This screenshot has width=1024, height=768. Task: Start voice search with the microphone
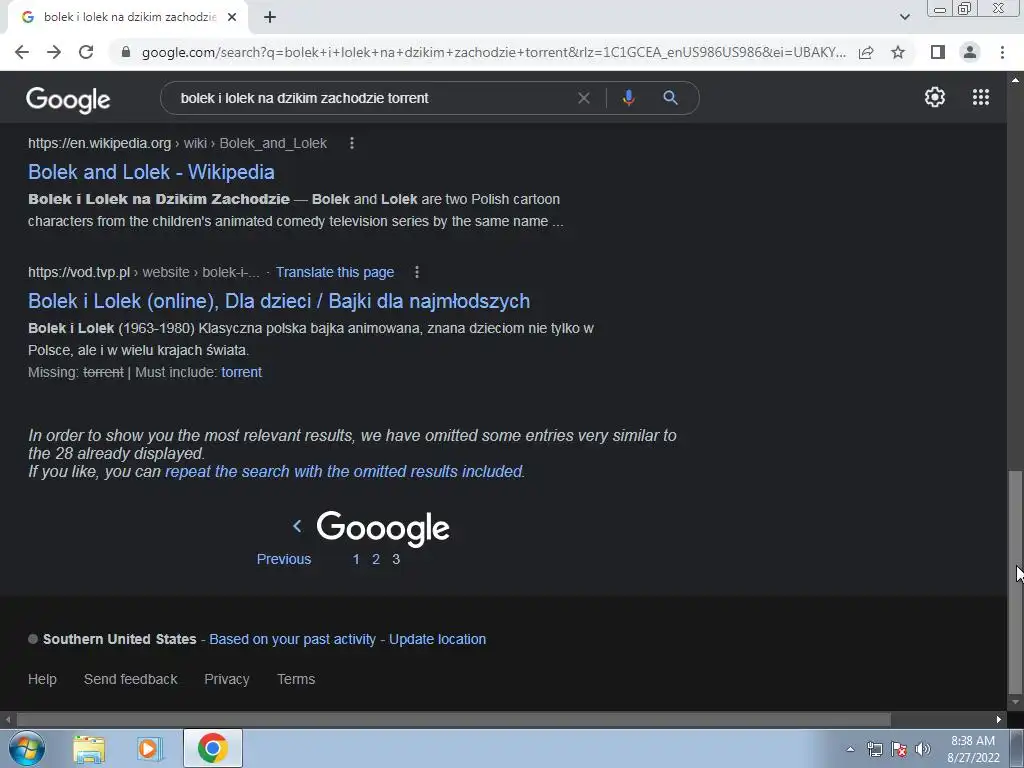[x=628, y=98]
